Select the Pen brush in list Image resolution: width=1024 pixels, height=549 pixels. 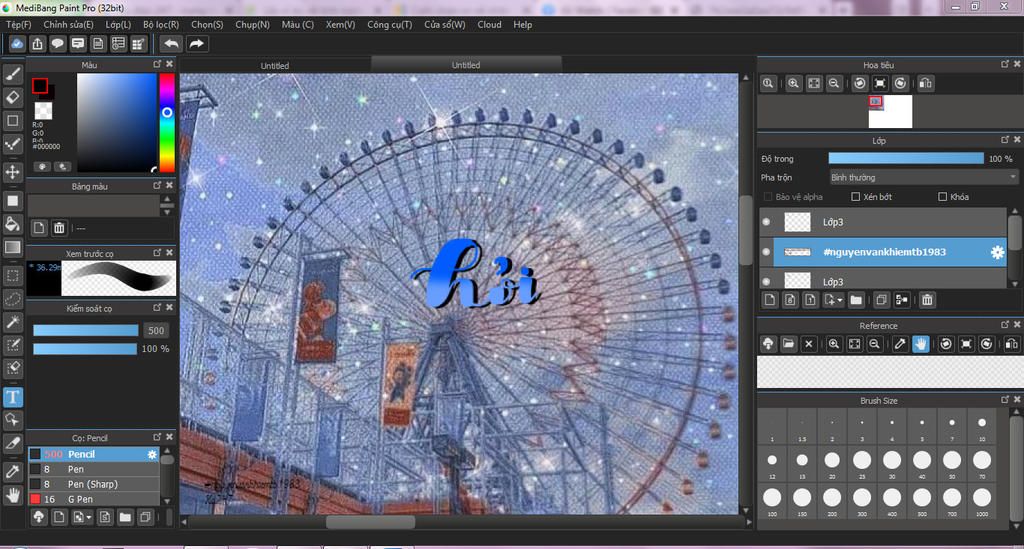(93, 469)
